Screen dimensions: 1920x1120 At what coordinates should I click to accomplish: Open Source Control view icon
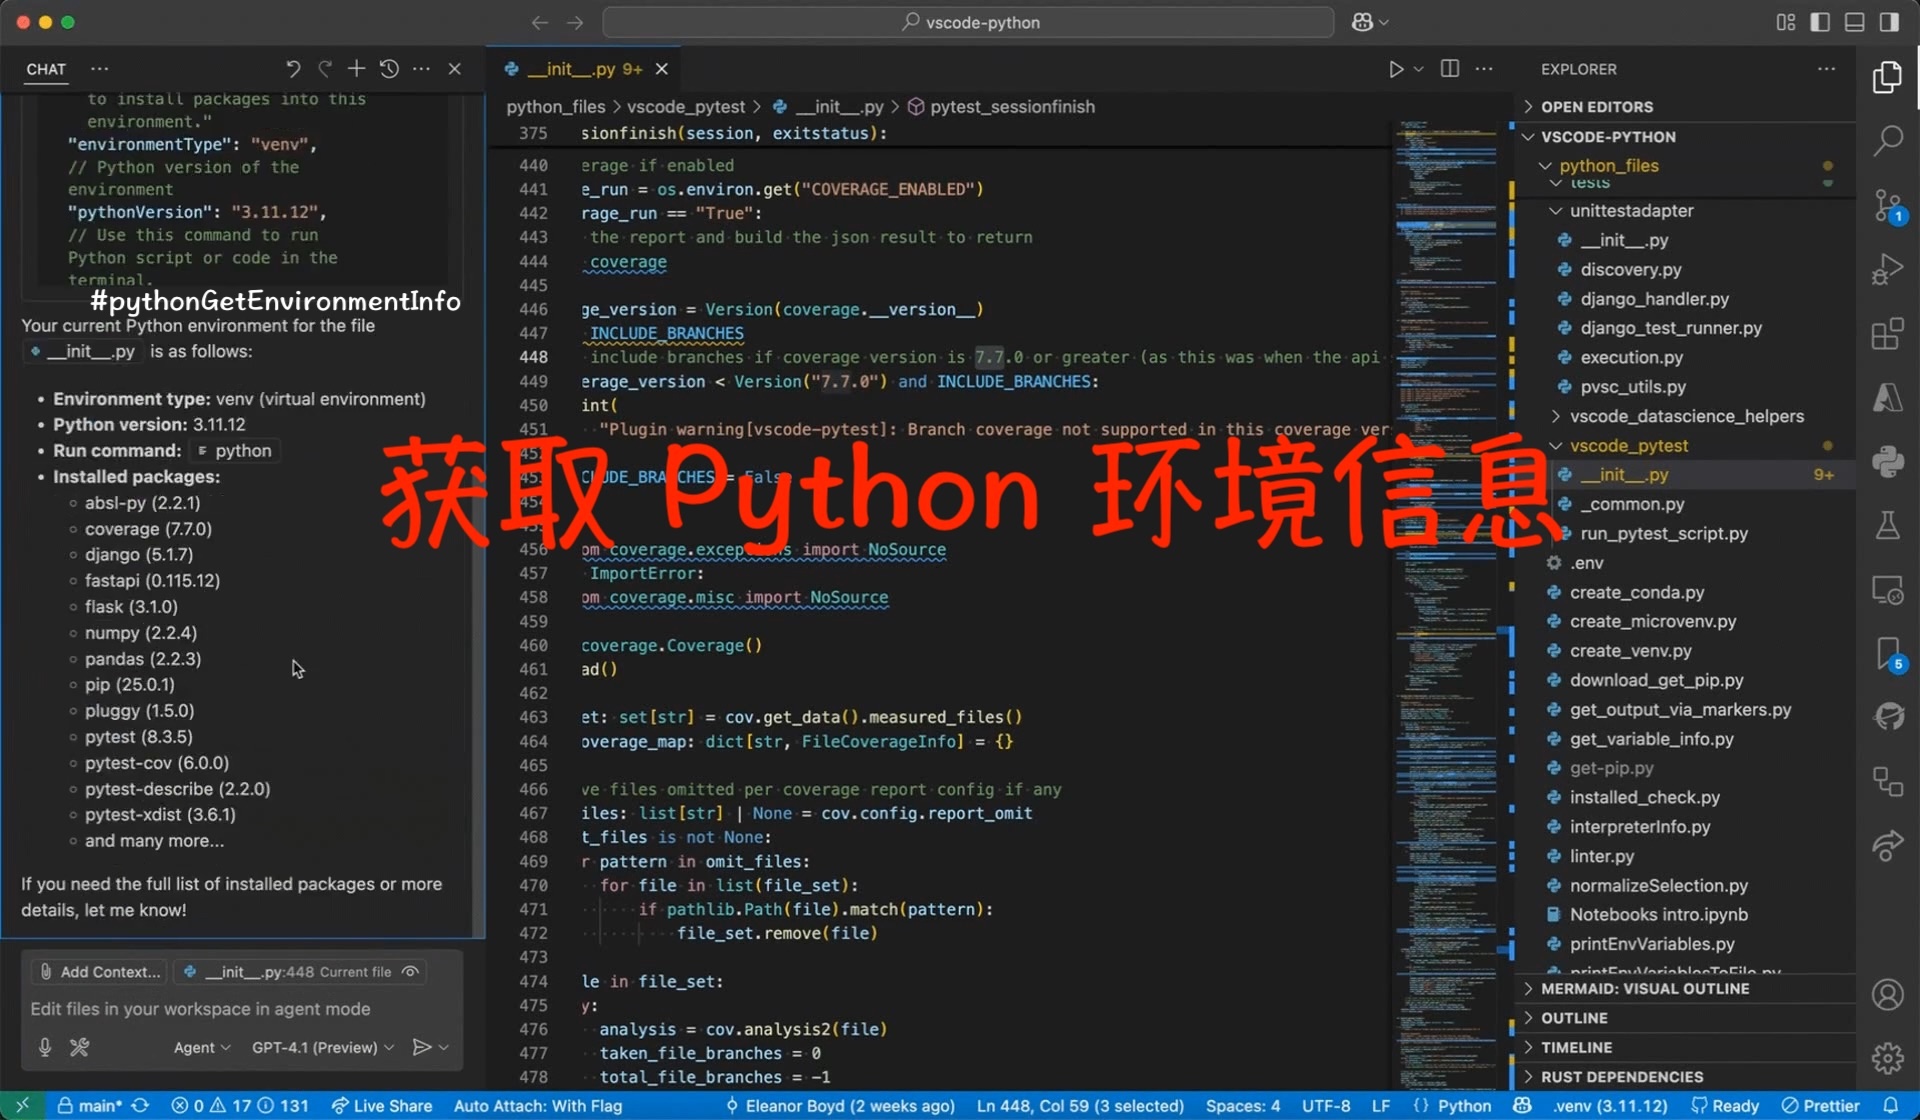point(1887,206)
